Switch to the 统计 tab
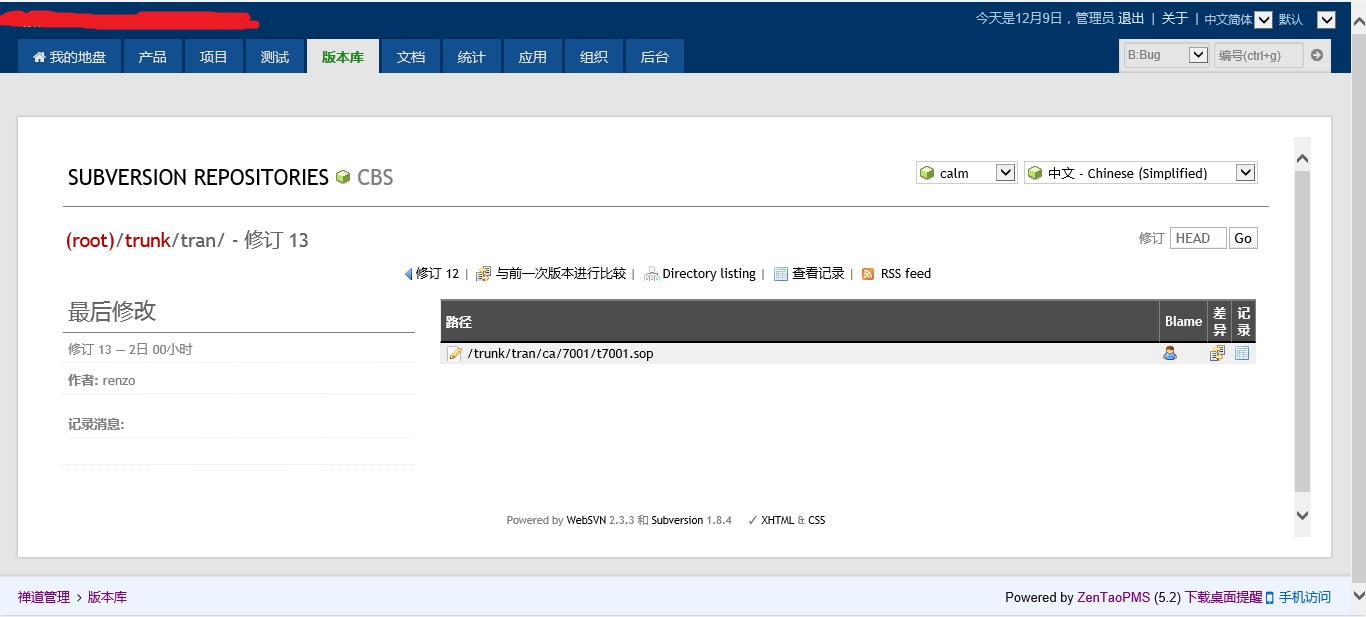The width and height of the screenshot is (1366, 617). point(472,57)
